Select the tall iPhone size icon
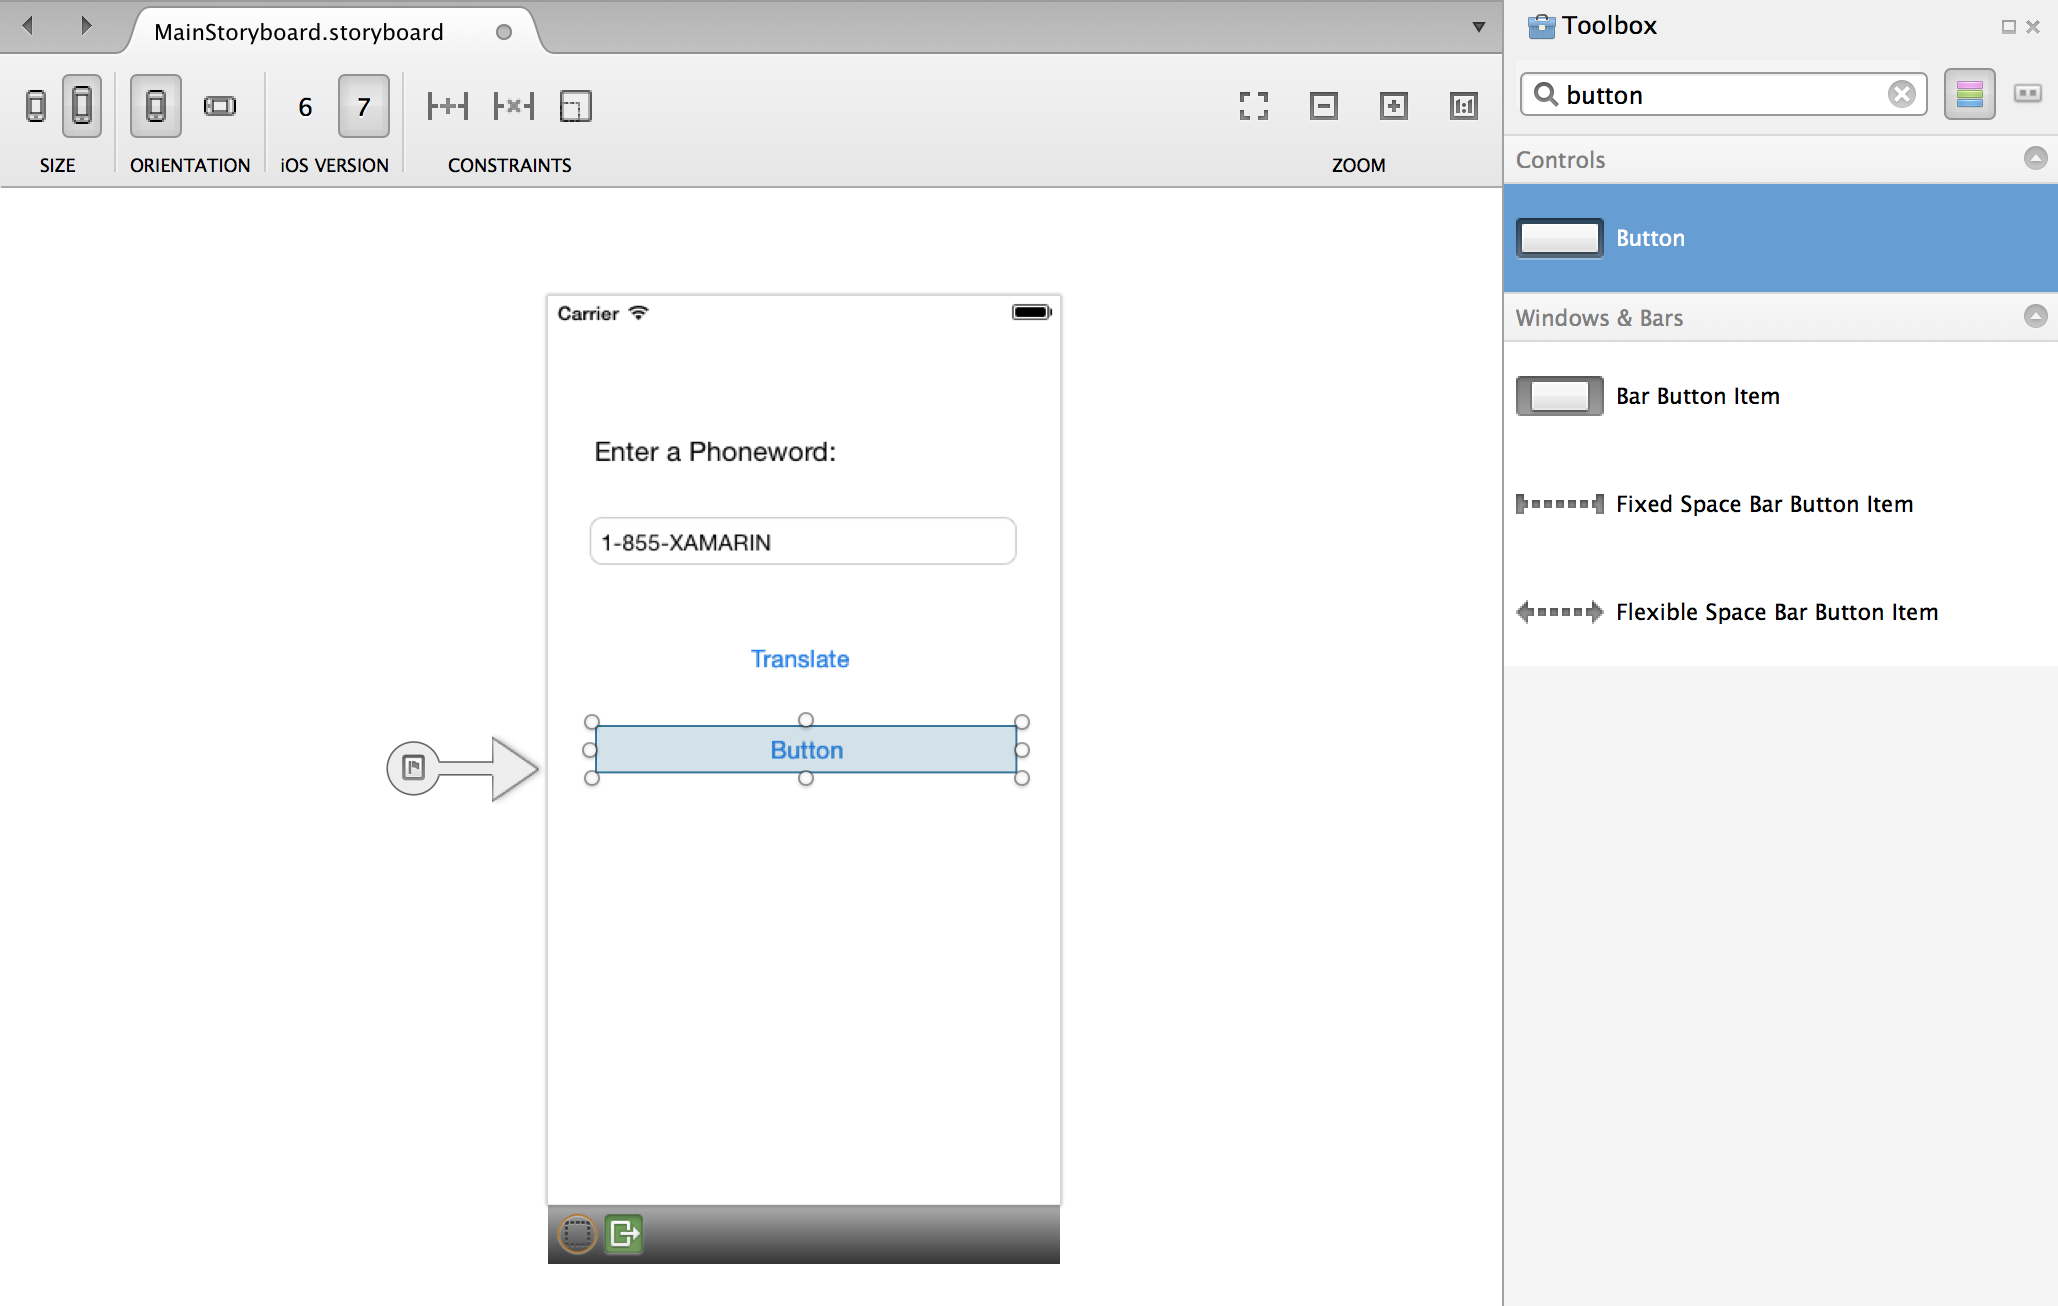This screenshot has height=1306, width=2058. point(82,106)
